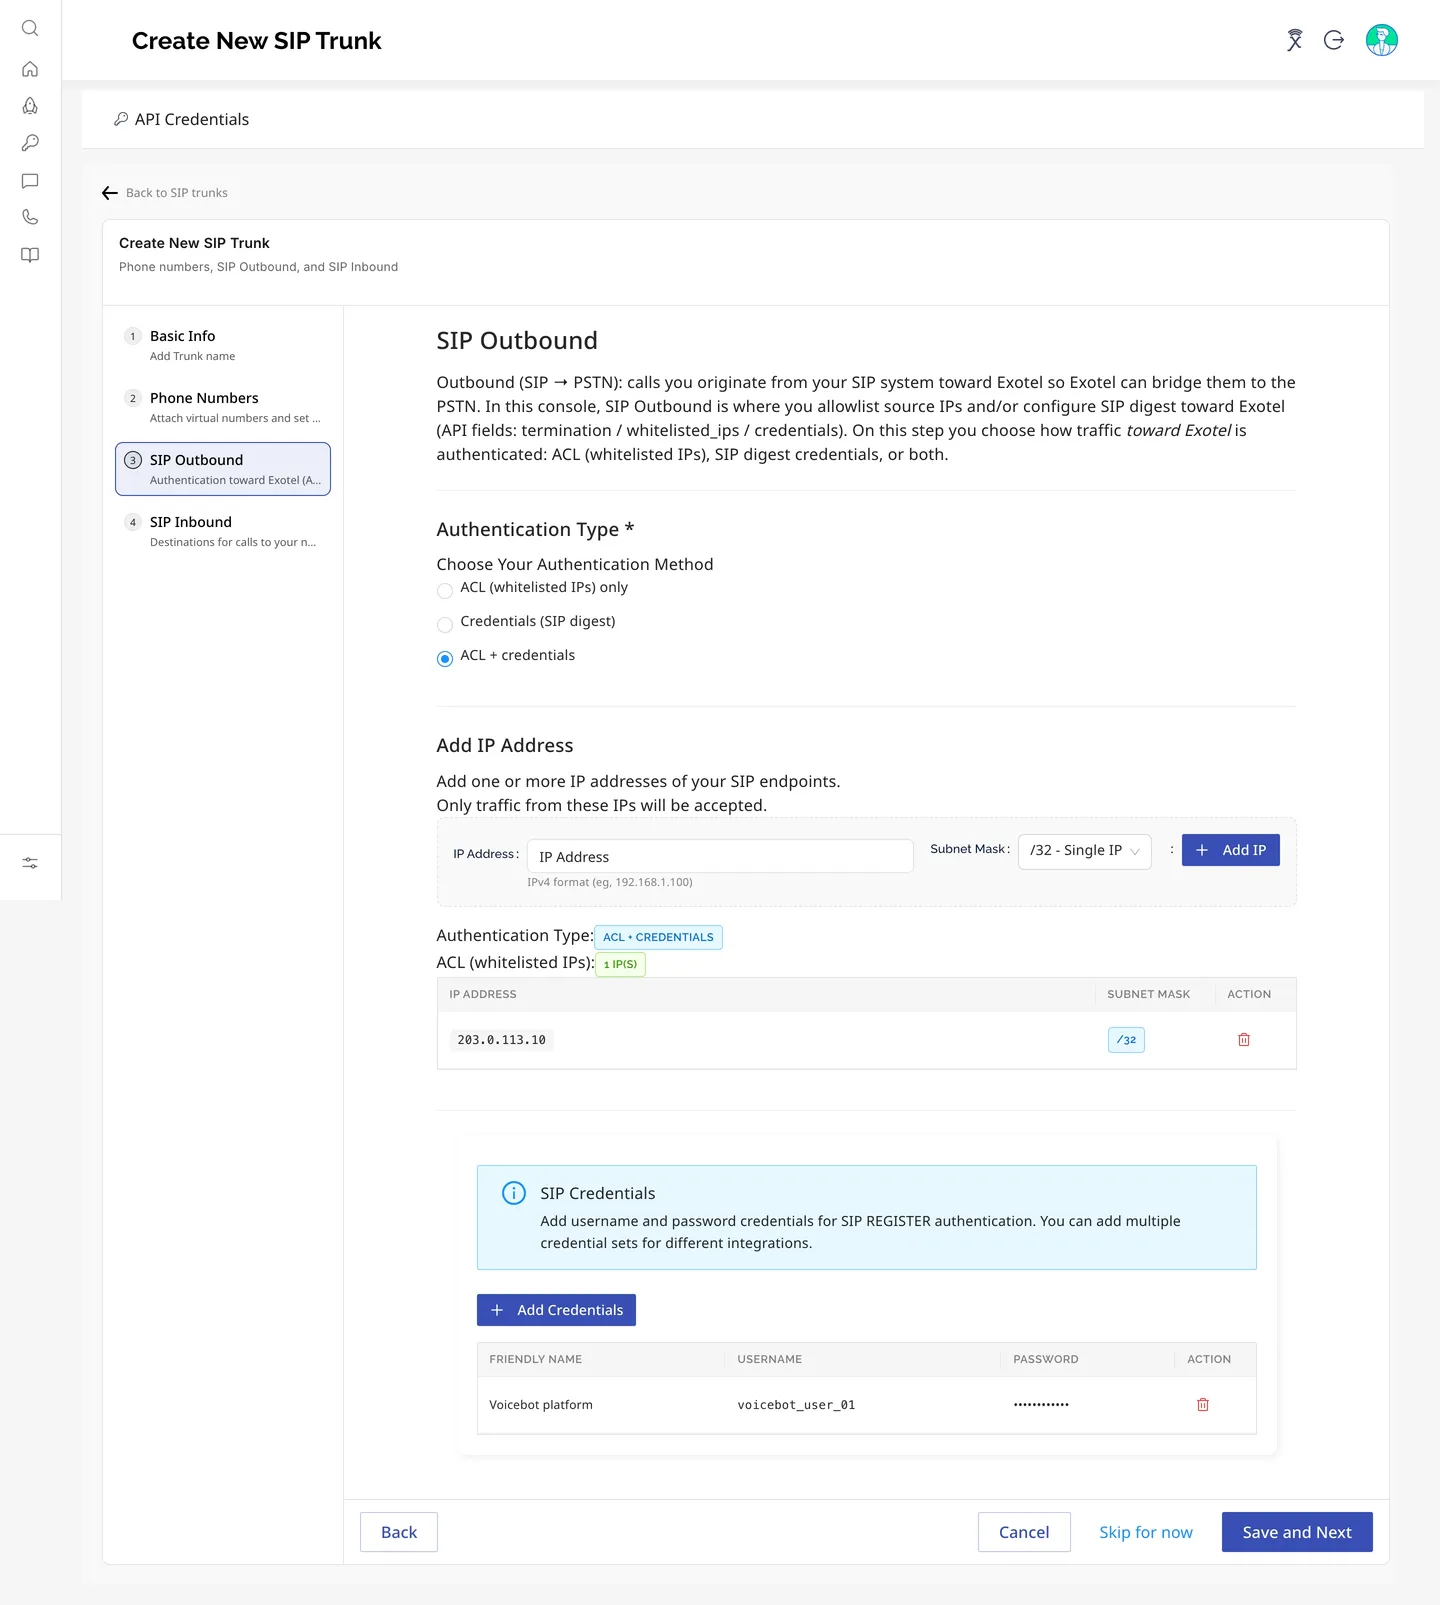Click the 1 IP(S) badge
The image size is (1440, 1605).
620,964
